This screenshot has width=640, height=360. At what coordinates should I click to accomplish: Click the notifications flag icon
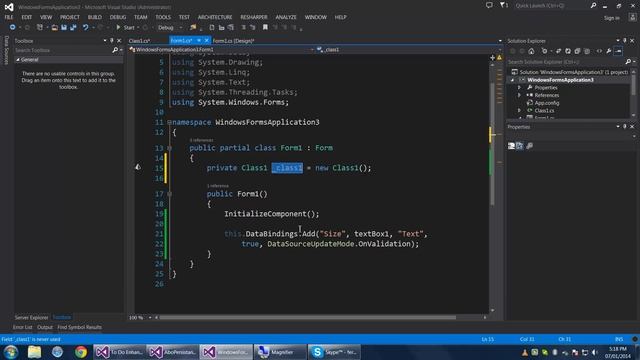pos(503,5)
